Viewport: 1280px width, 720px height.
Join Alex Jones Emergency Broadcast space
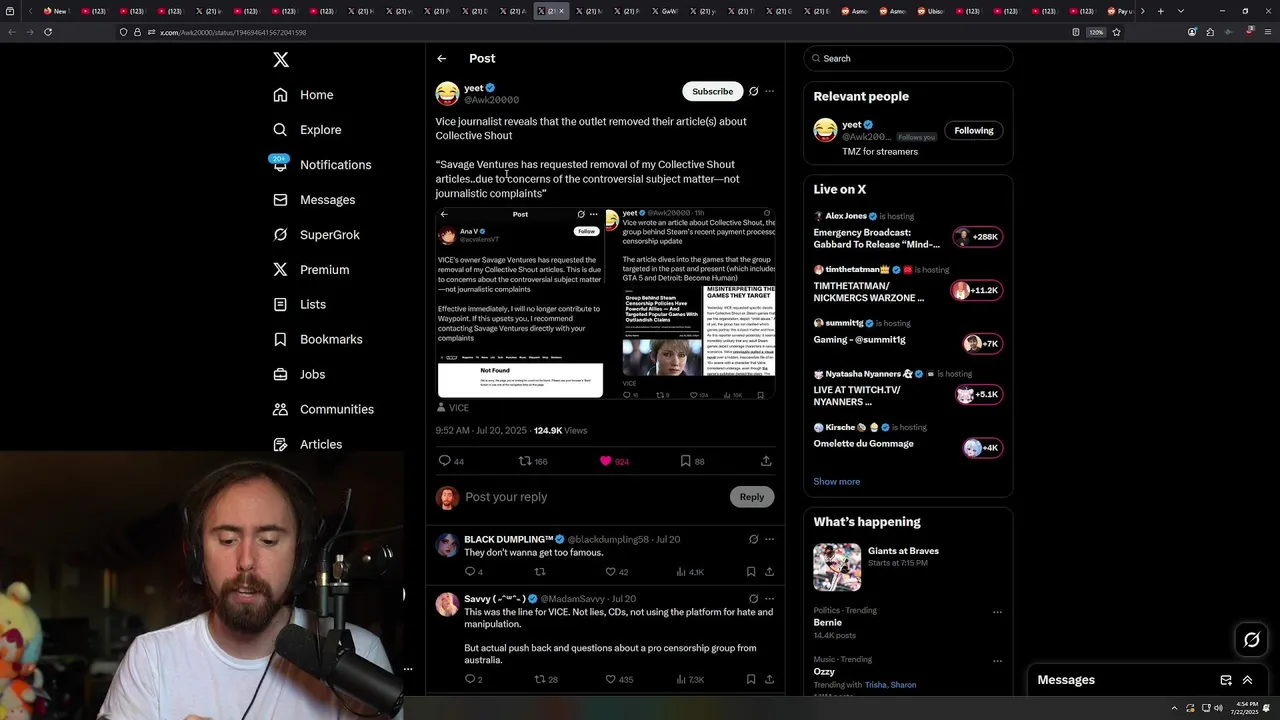pos(907,232)
